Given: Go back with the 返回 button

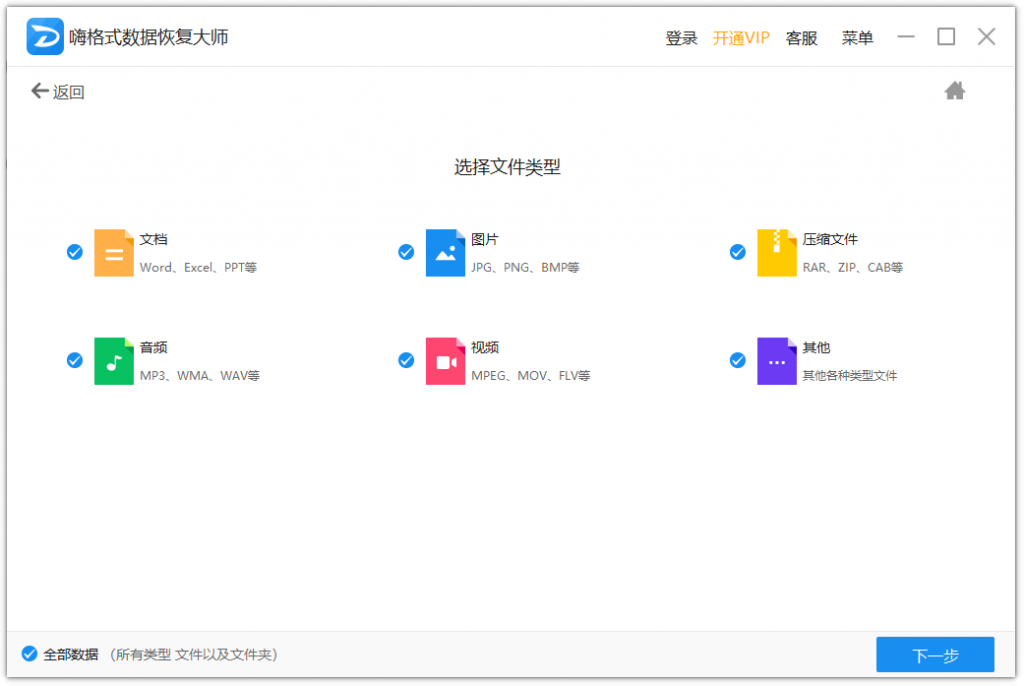Looking at the screenshot, I should 57,91.
